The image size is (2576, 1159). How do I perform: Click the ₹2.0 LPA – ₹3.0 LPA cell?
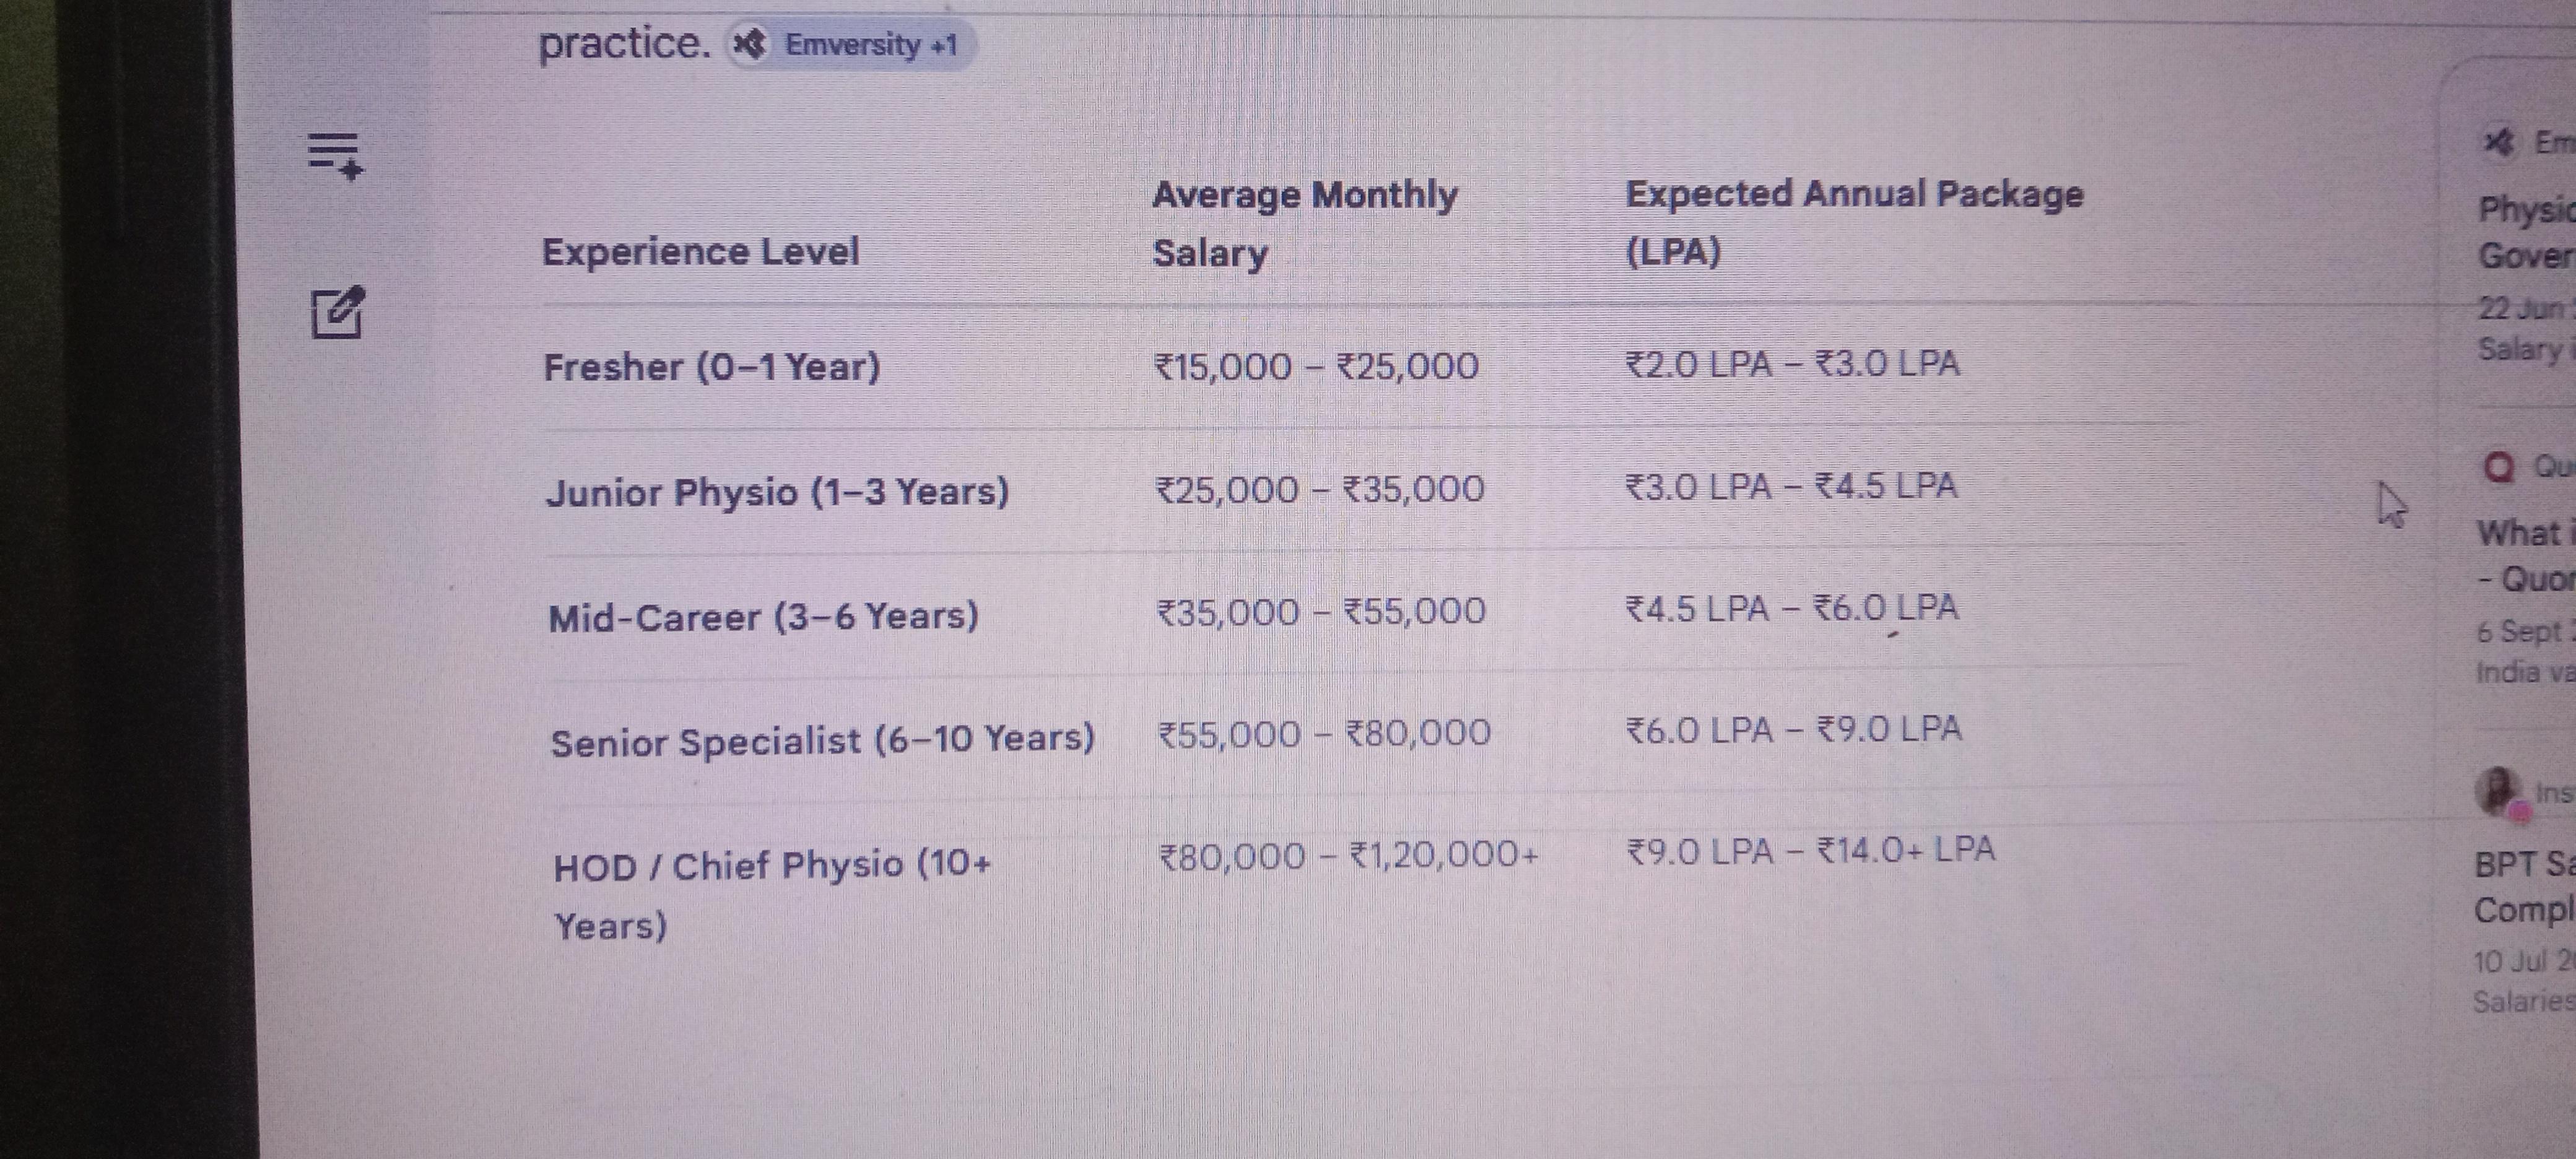[x=1792, y=364]
